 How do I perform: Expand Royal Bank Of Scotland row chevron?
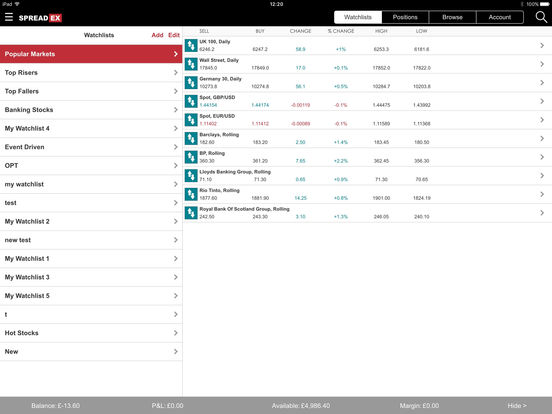click(x=542, y=213)
